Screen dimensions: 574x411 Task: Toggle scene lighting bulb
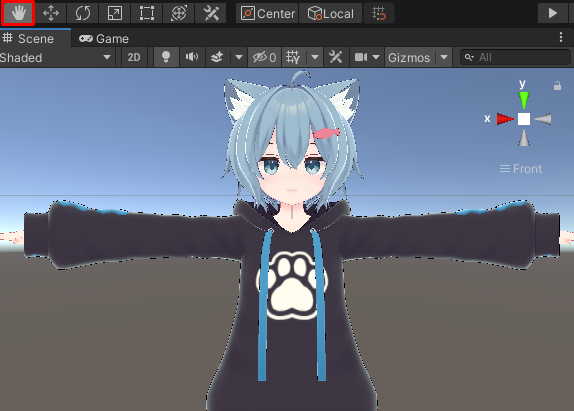[166, 57]
